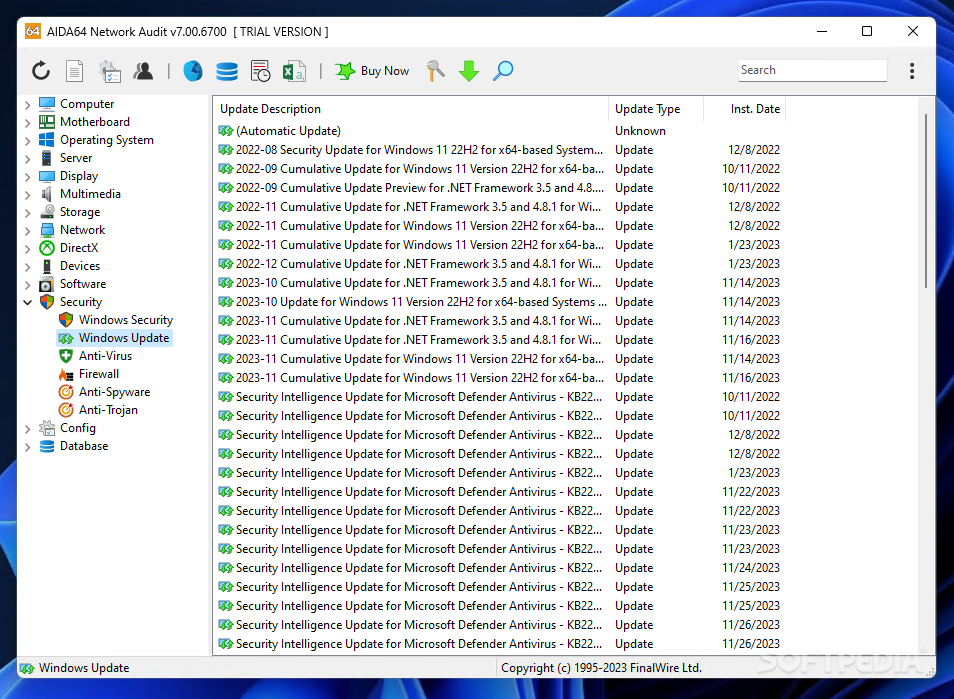The width and height of the screenshot is (954, 699).
Task: Select Windows Update in the tree
Action: coord(124,338)
